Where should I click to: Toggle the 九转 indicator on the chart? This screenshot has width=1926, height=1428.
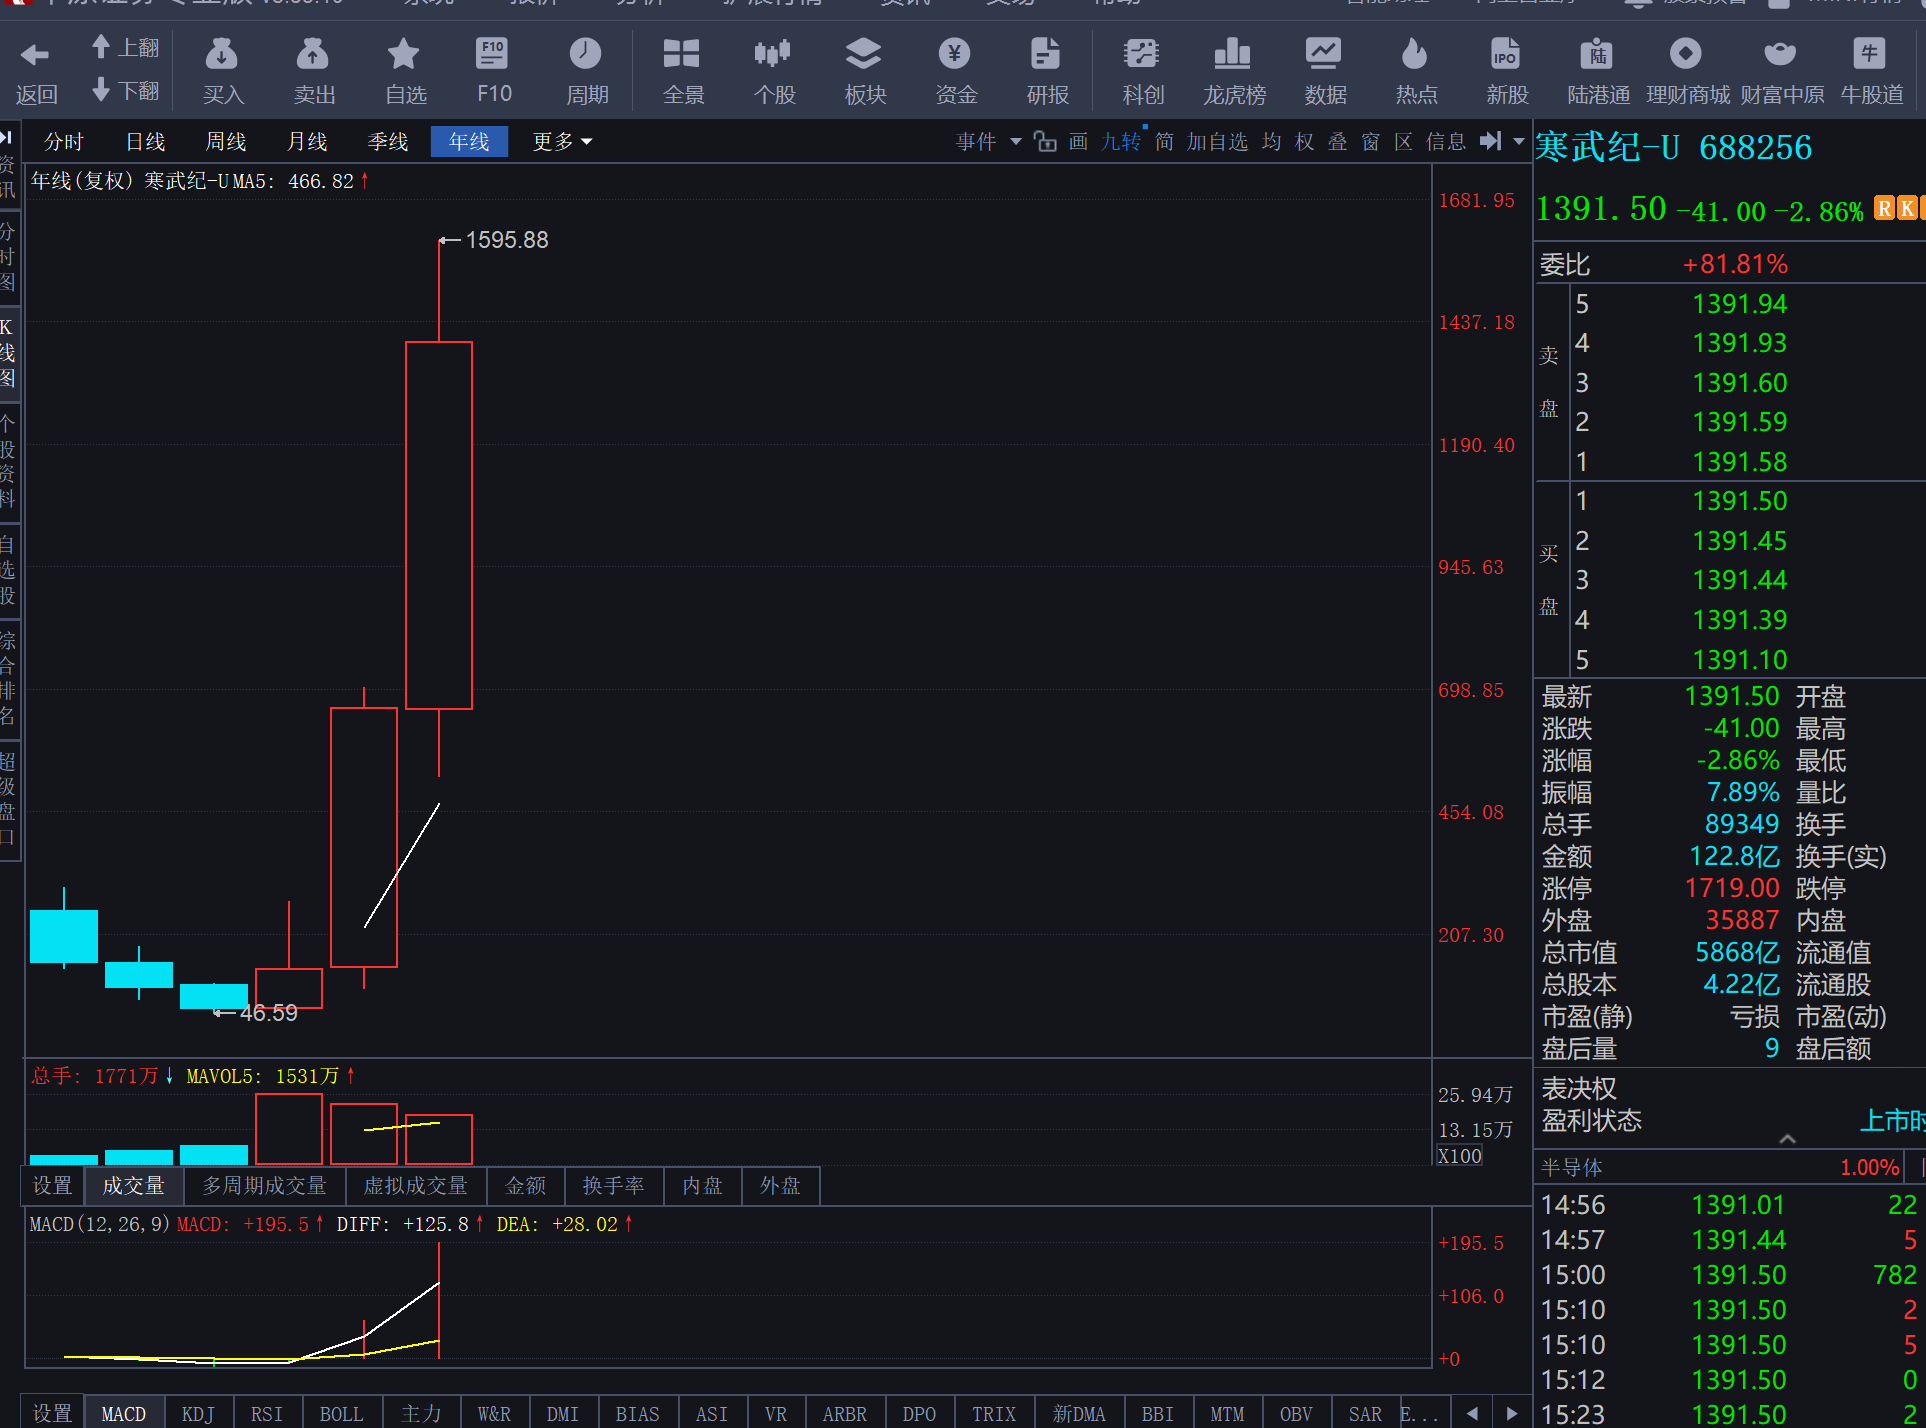1121,142
